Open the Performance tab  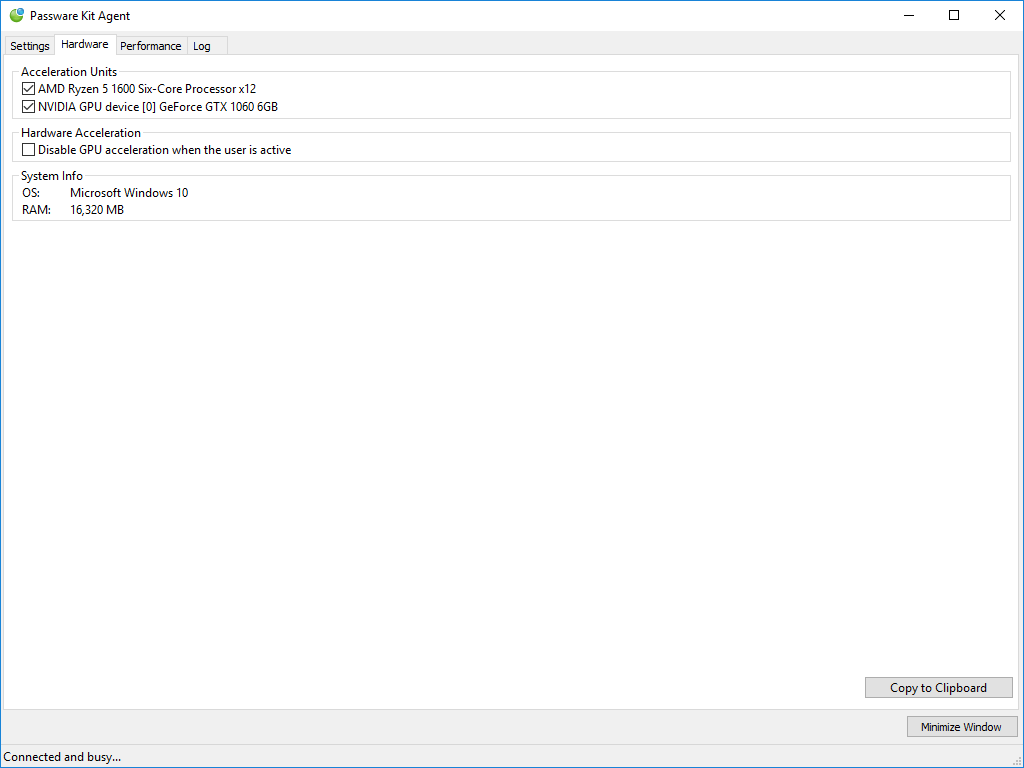pyautogui.click(x=151, y=46)
